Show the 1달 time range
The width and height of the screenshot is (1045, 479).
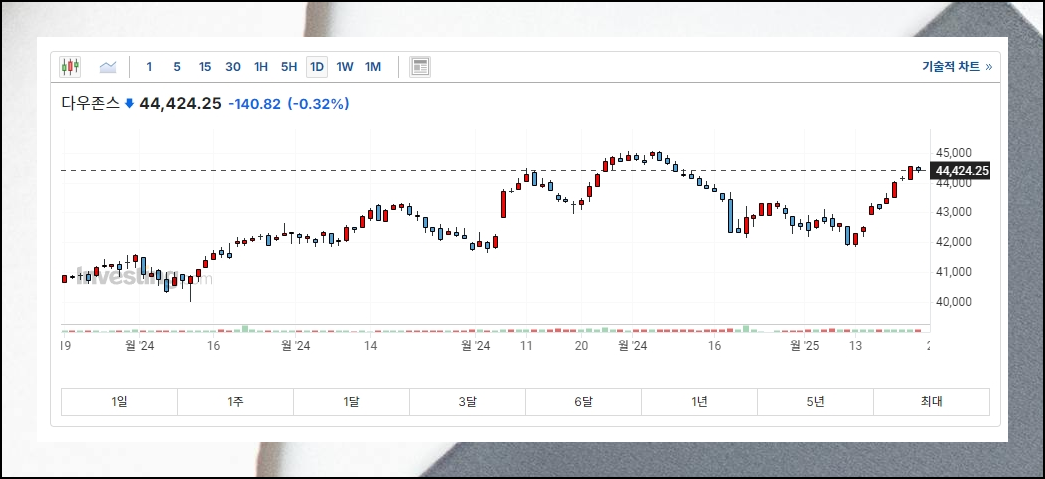351,402
